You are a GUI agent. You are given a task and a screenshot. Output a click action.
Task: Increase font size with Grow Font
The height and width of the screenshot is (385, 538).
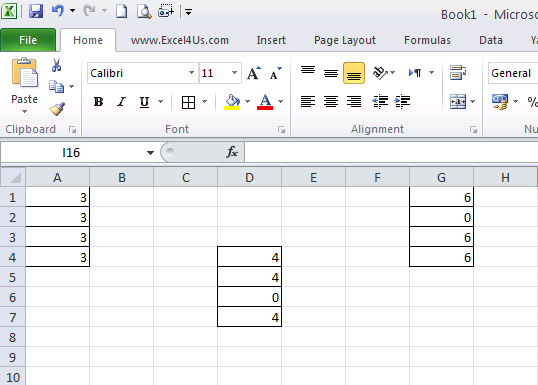point(254,73)
